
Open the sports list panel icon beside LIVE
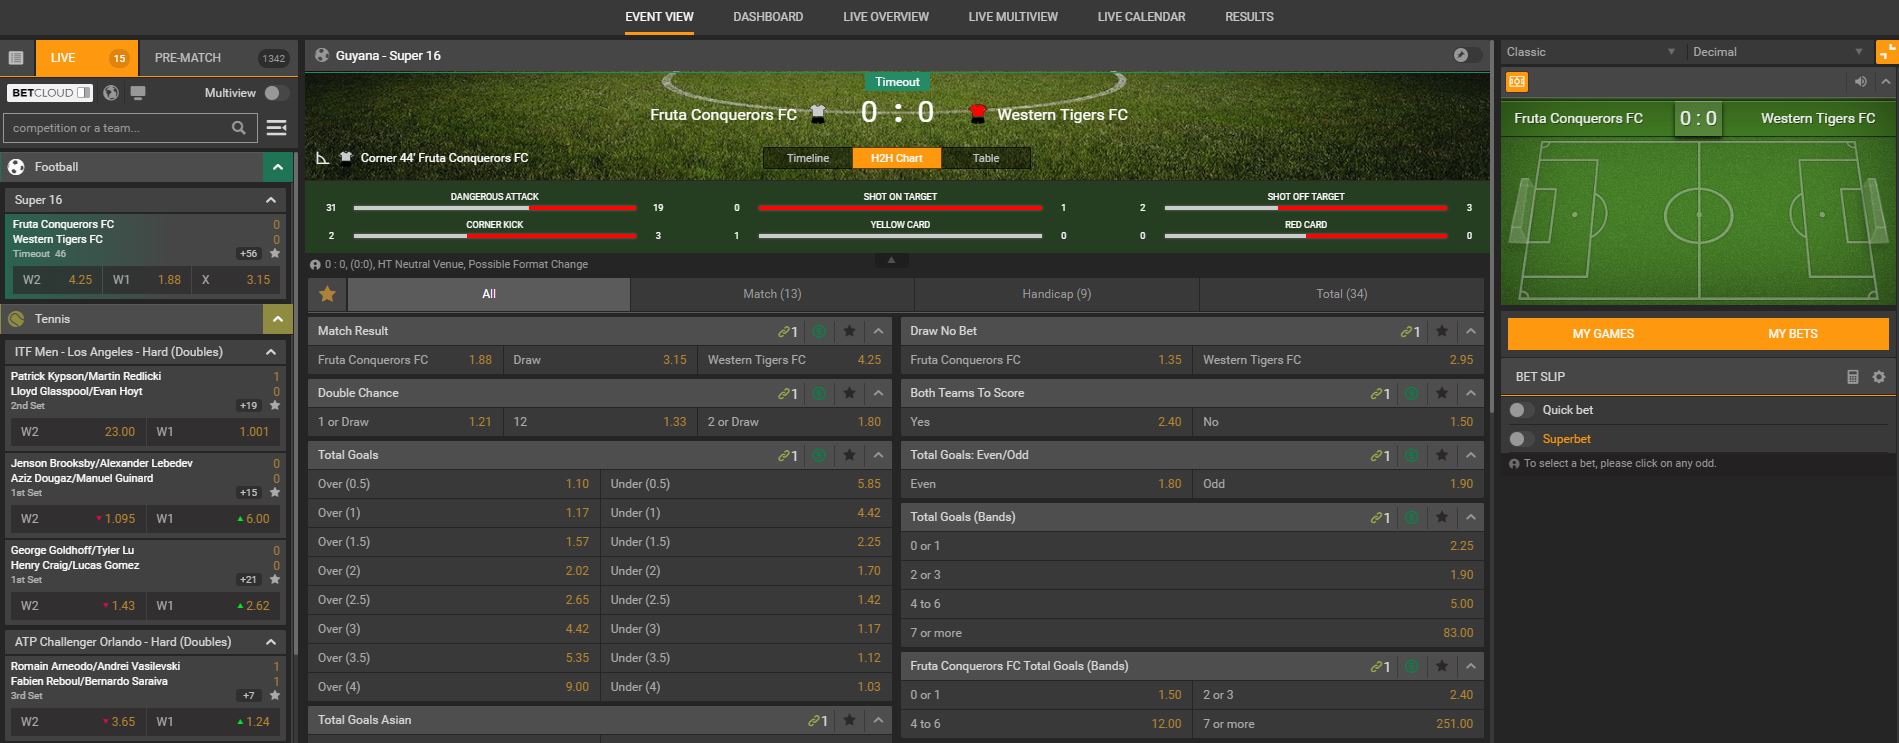(16, 58)
